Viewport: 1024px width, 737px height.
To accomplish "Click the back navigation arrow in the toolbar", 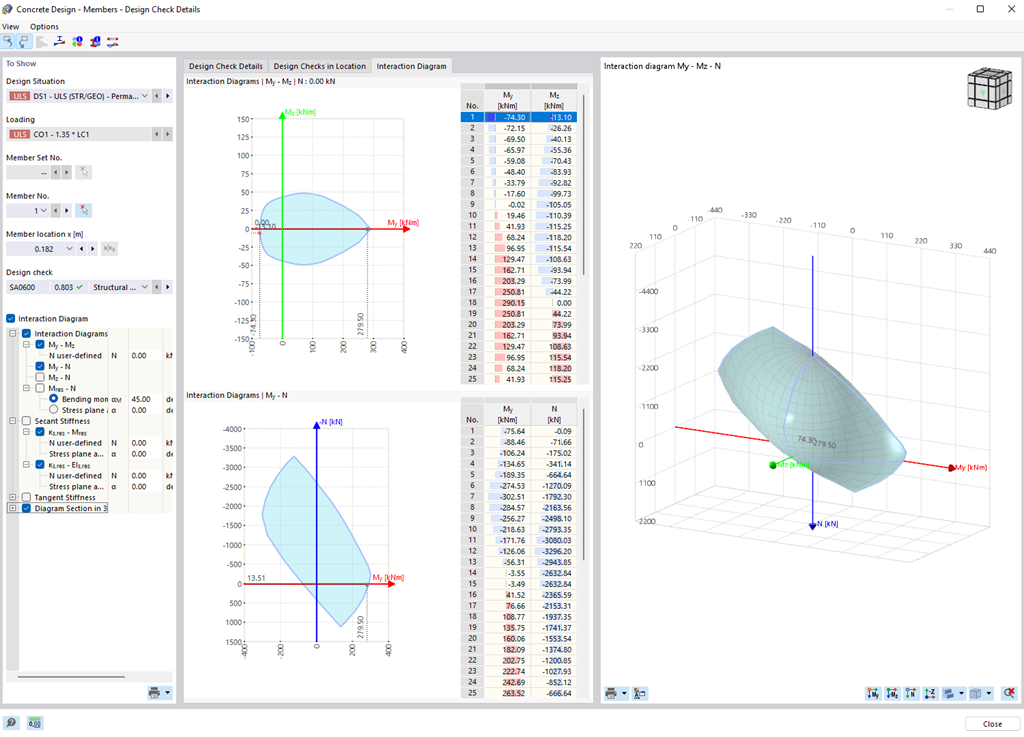I will pyautogui.click(x=8, y=42).
